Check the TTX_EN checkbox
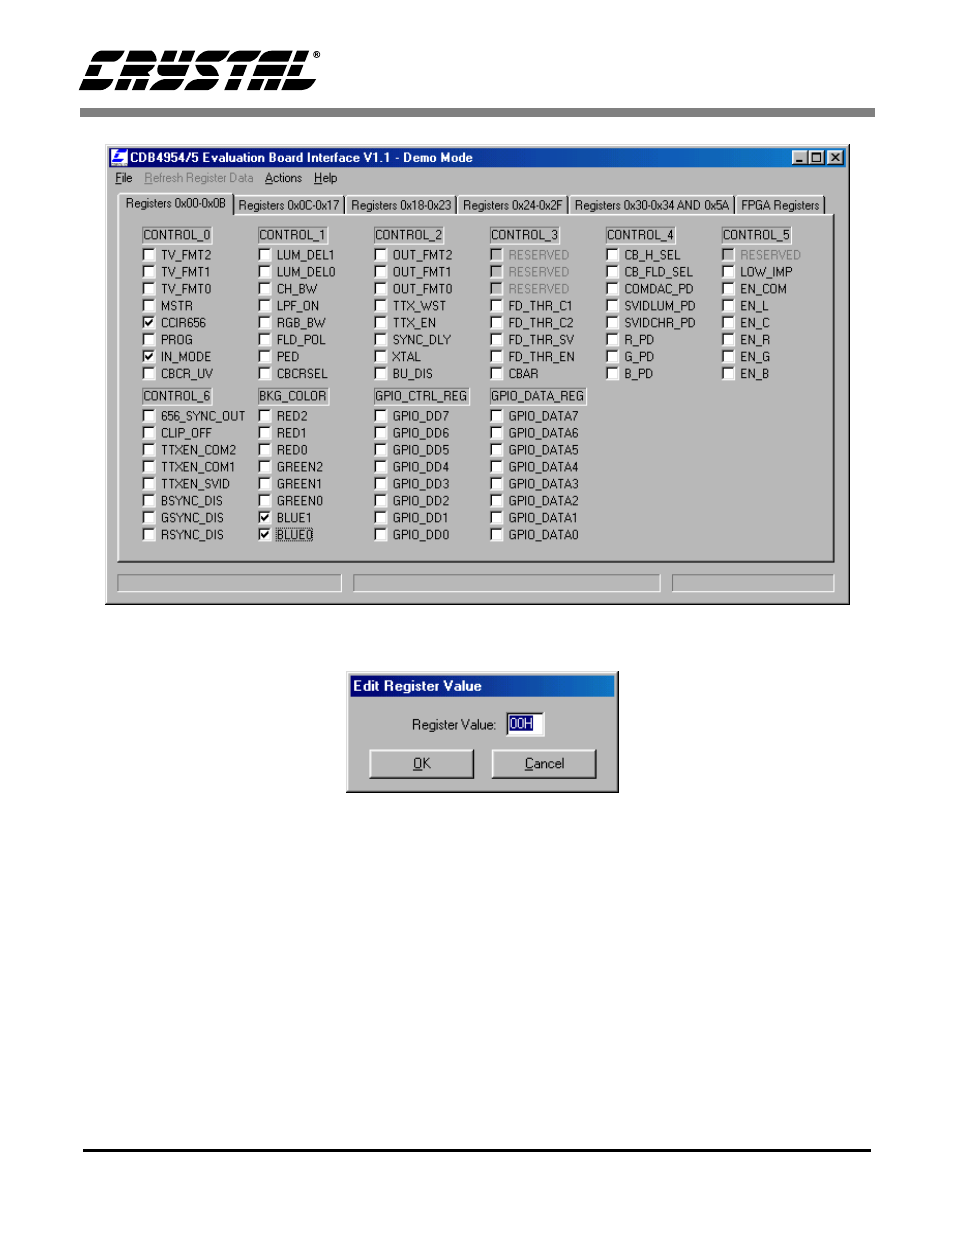The image size is (954, 1235). coord(381,323)
